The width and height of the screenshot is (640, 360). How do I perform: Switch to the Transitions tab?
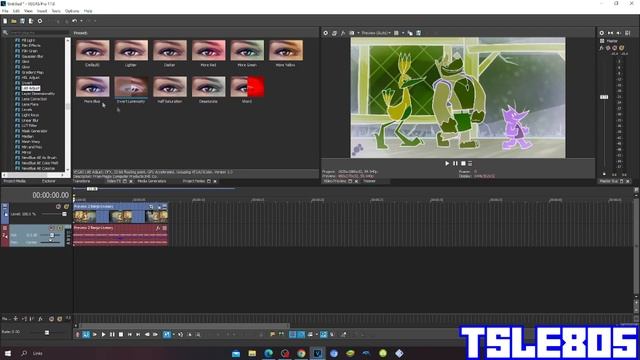82,181
